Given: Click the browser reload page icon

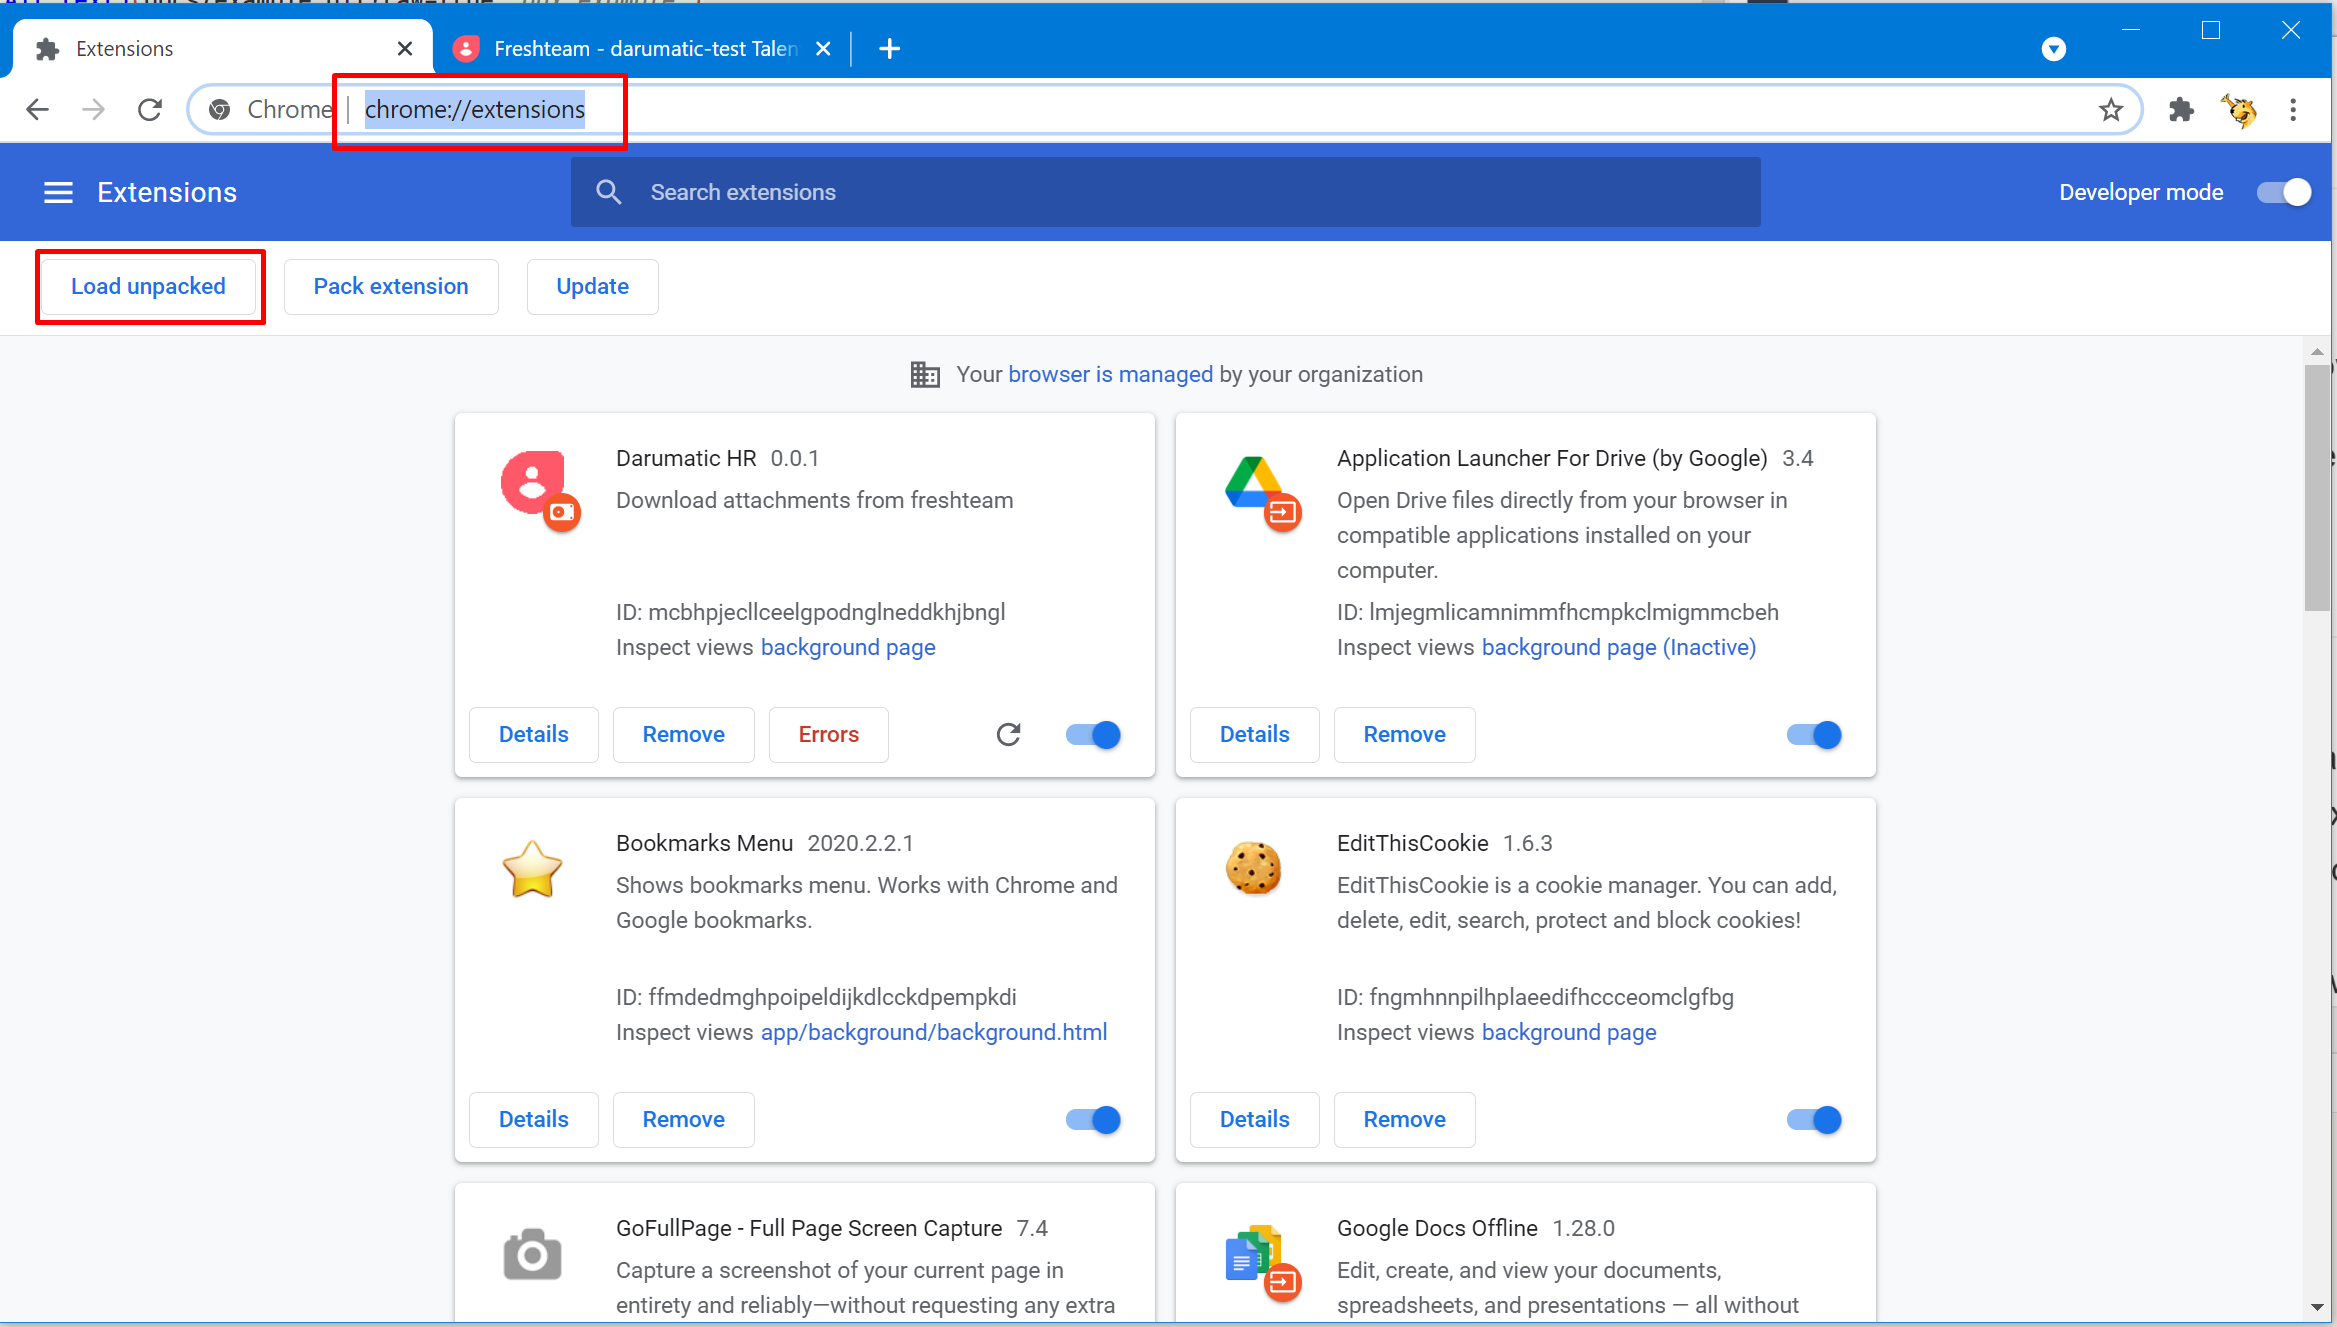Looking at the screenshot, I should click(150, 109).
